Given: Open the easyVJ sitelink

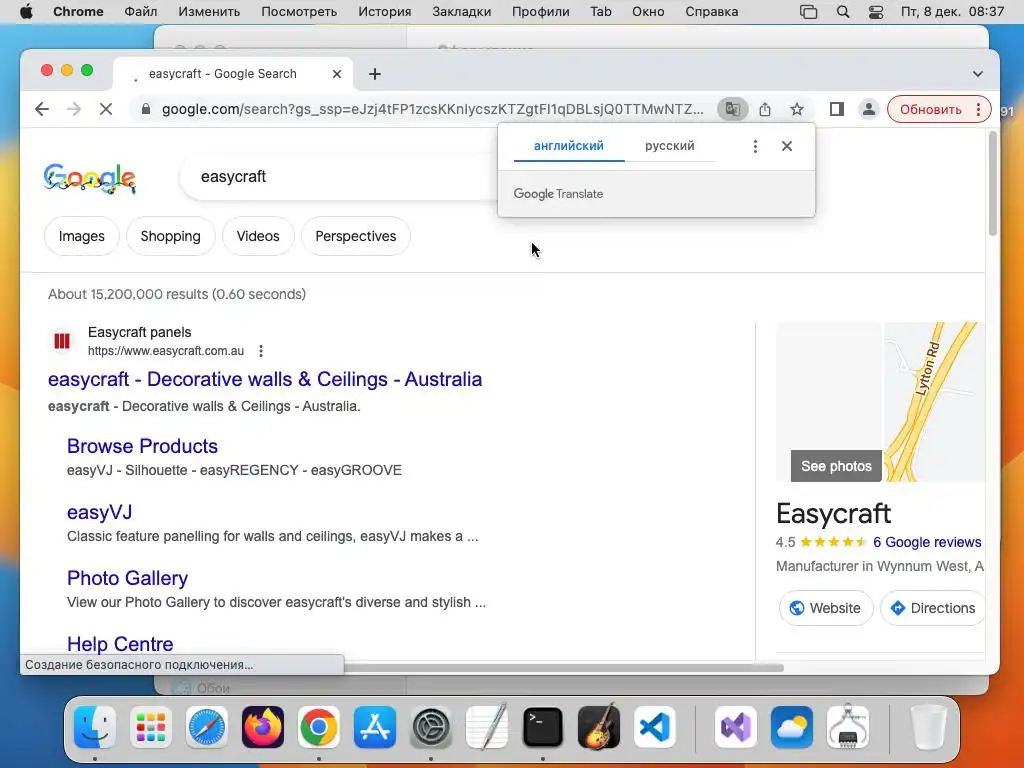Looking at the screenshot, I should point(99,513).
